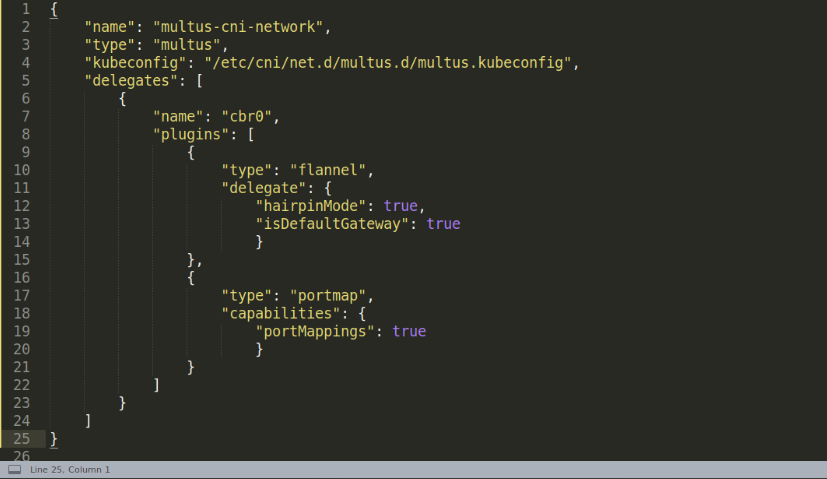
Task: Click the "portmap" string value
Action: (x=331, y=296)
